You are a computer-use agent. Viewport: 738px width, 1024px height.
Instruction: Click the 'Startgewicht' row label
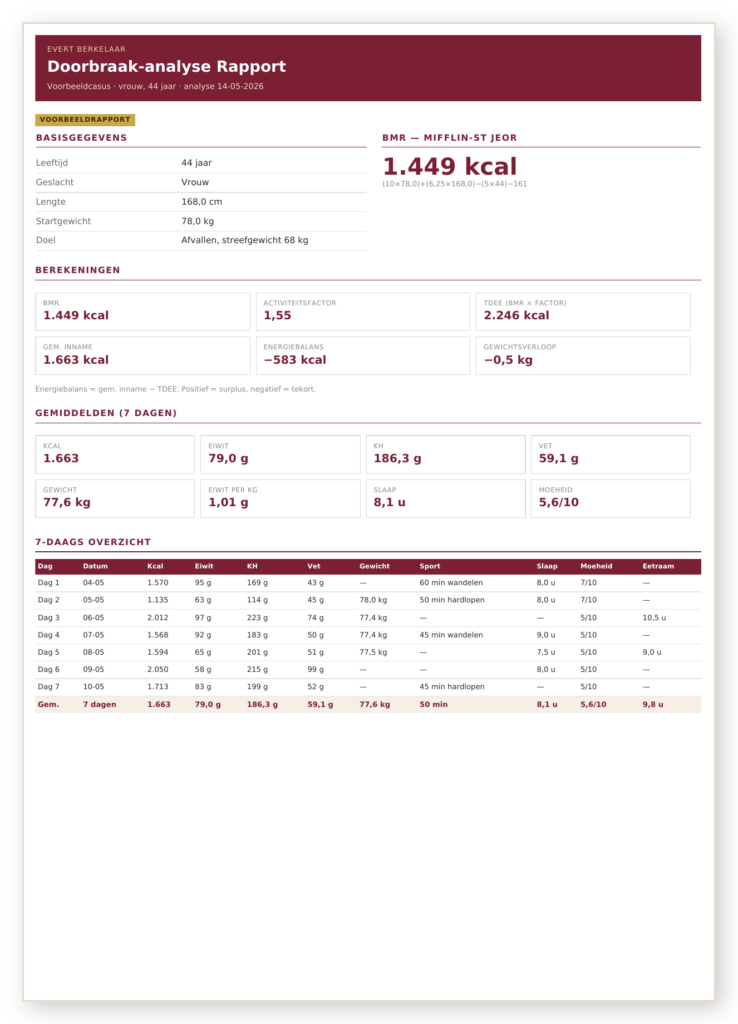tap(63, 221)
